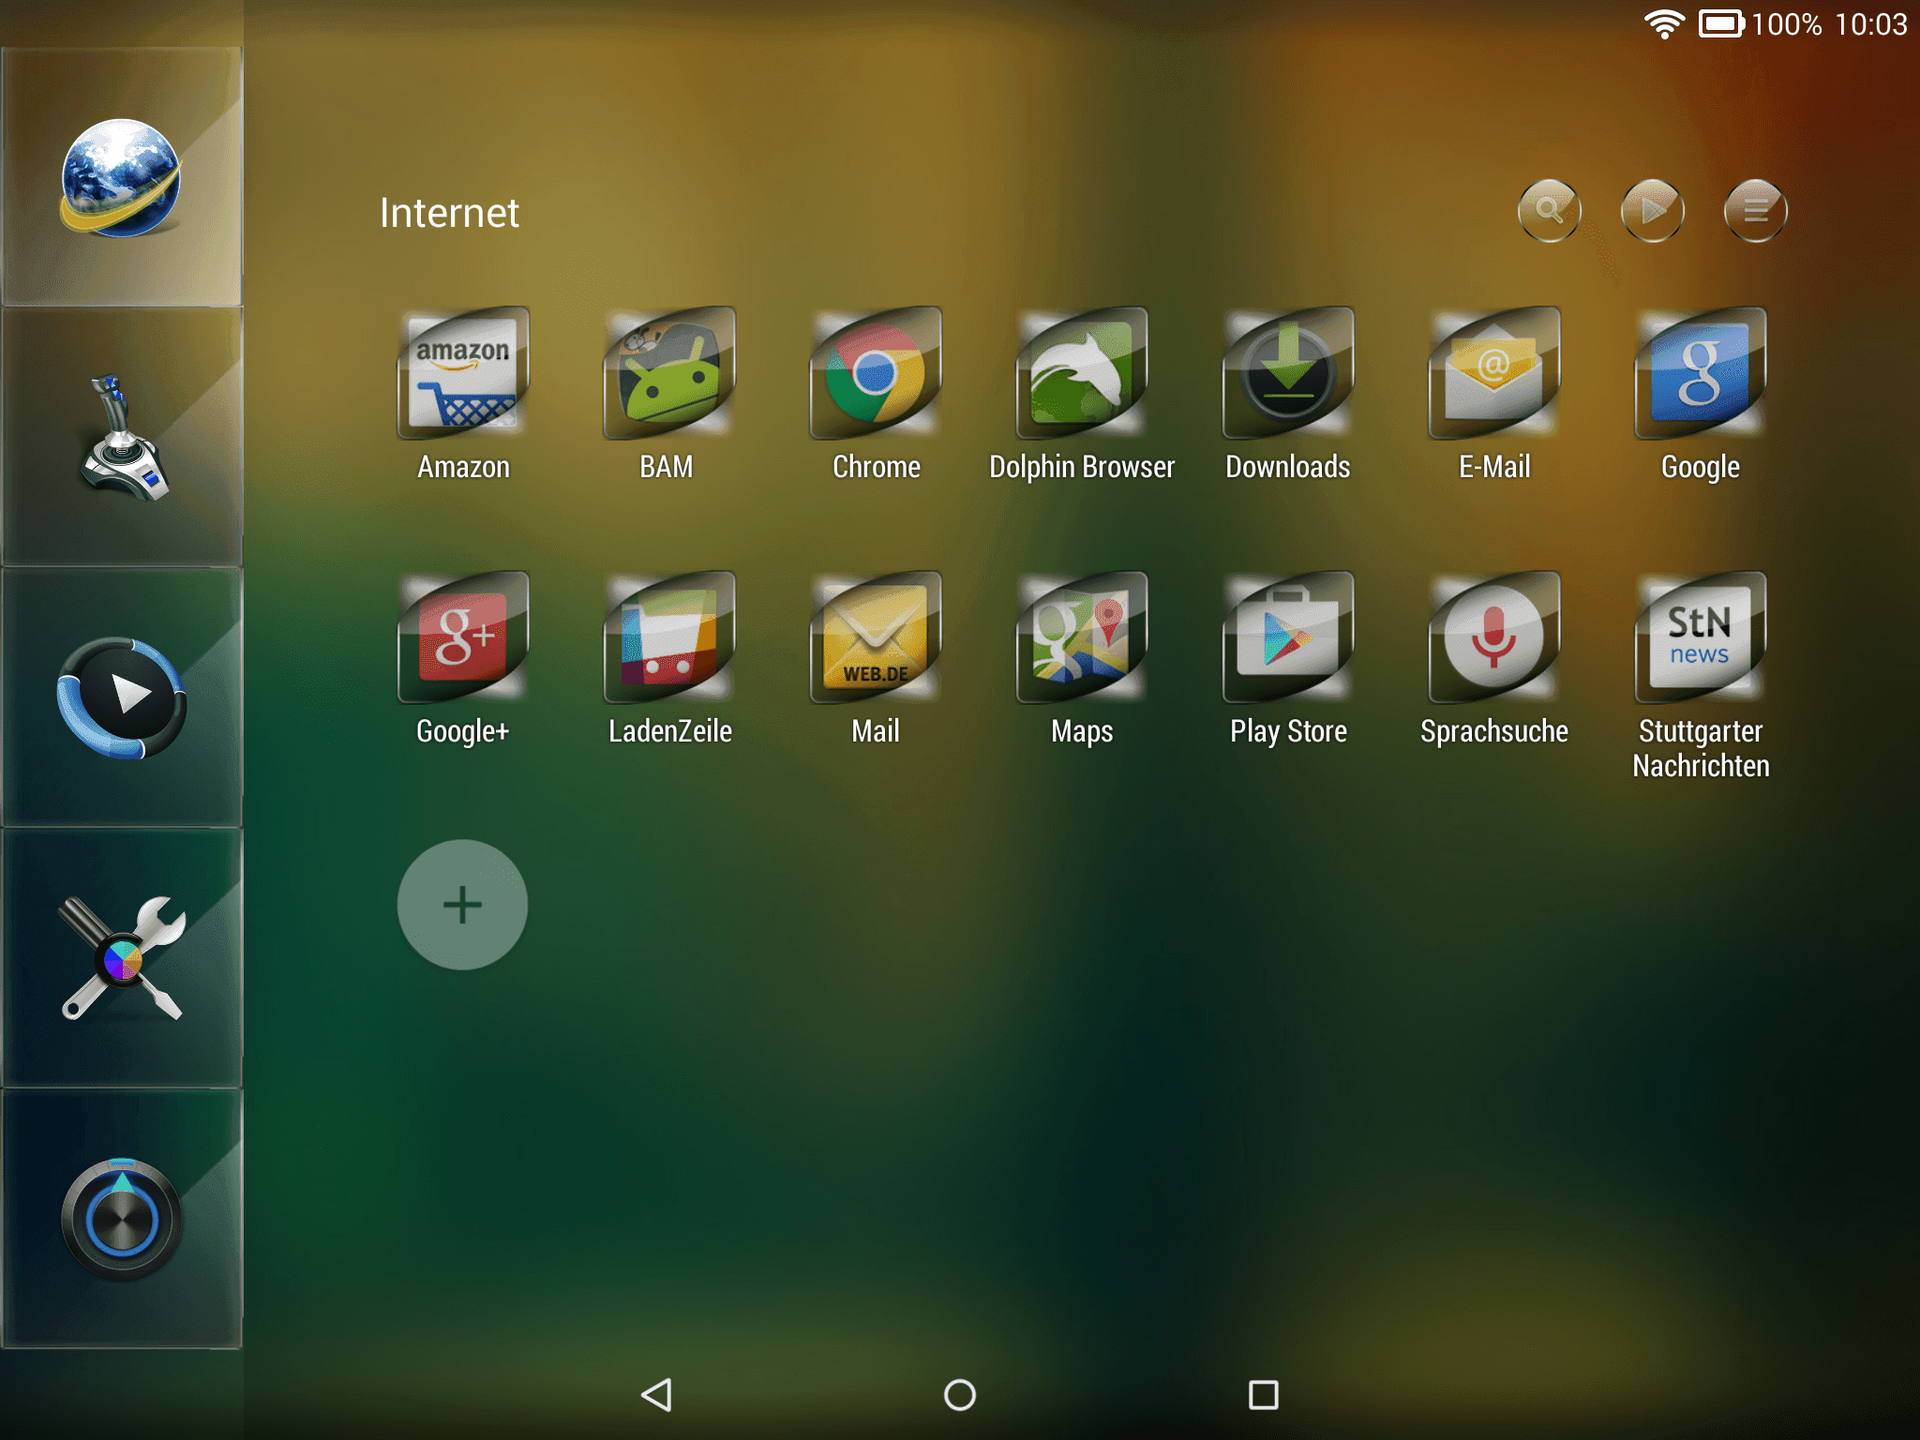Open the menu with three lines
This screenshot has height=1440, width=1920.
[1755, 211]
